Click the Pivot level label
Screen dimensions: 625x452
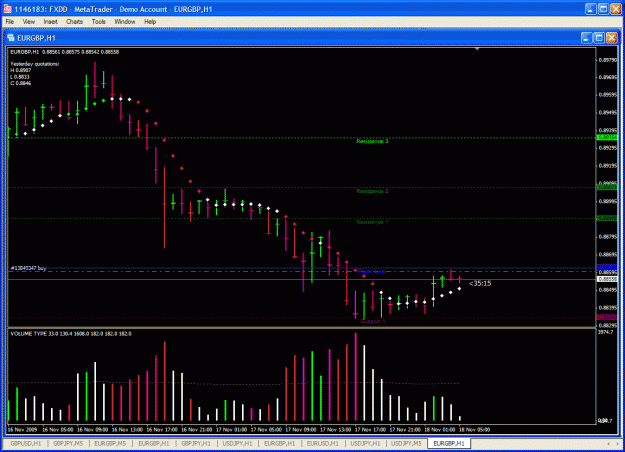click(372, 271)
